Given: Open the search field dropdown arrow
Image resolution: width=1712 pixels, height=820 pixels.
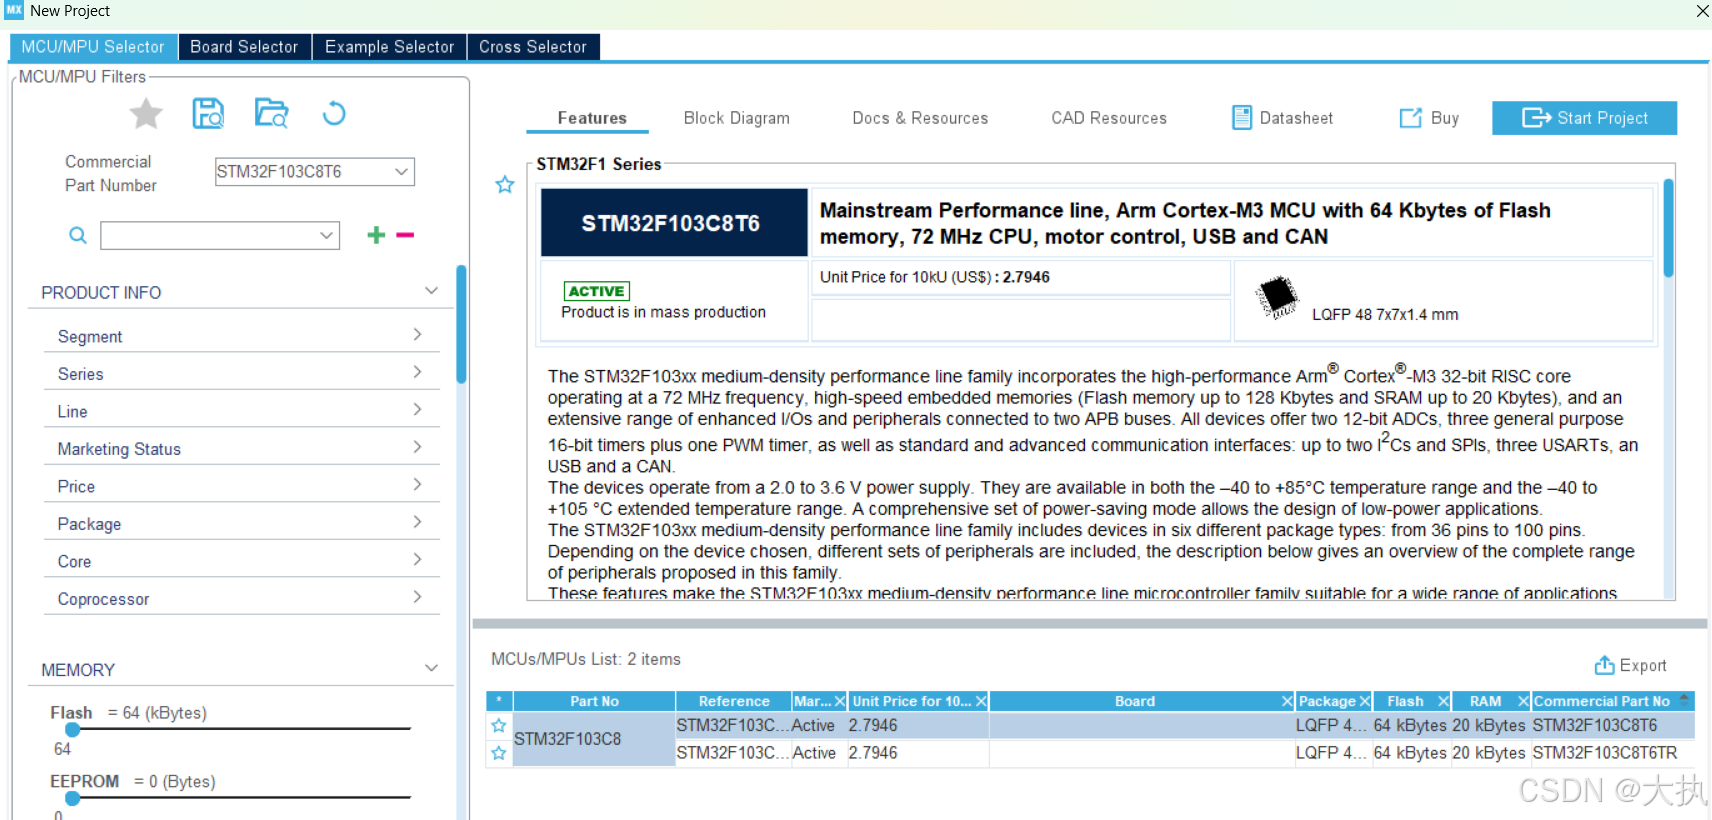Looking at the screenshot, I should (x=326, y=236).
